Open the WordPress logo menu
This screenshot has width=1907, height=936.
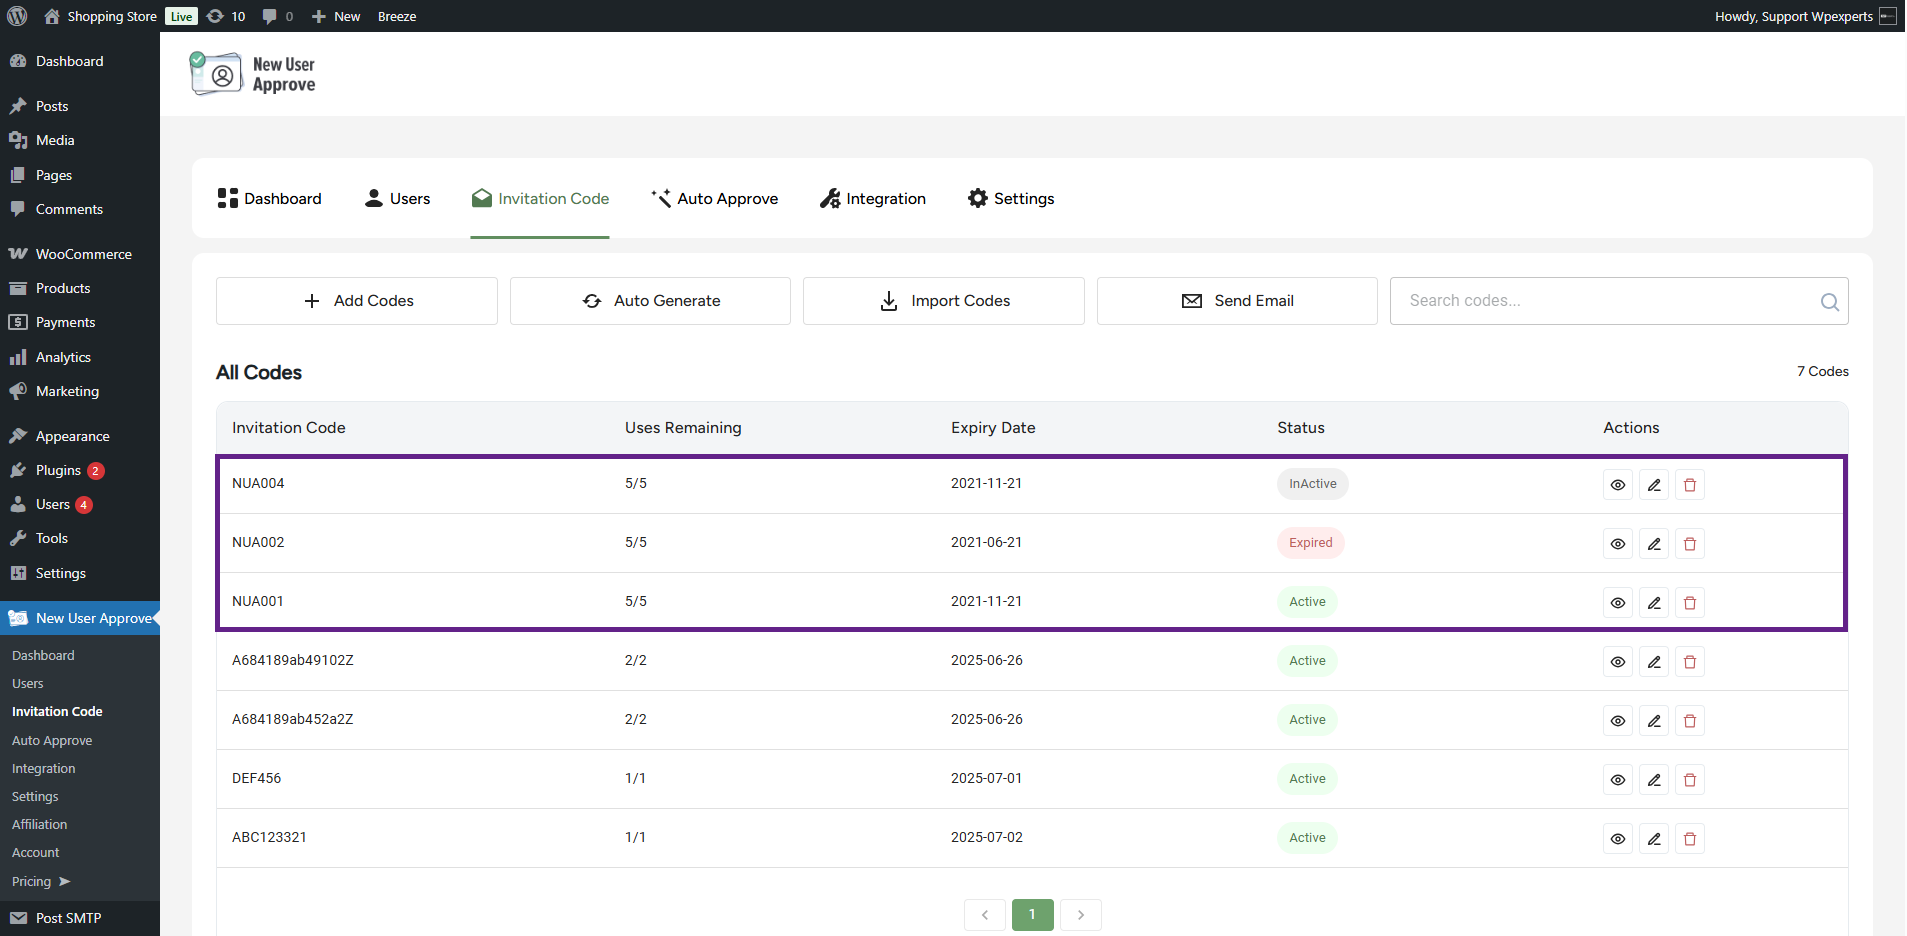pos(17,16)
